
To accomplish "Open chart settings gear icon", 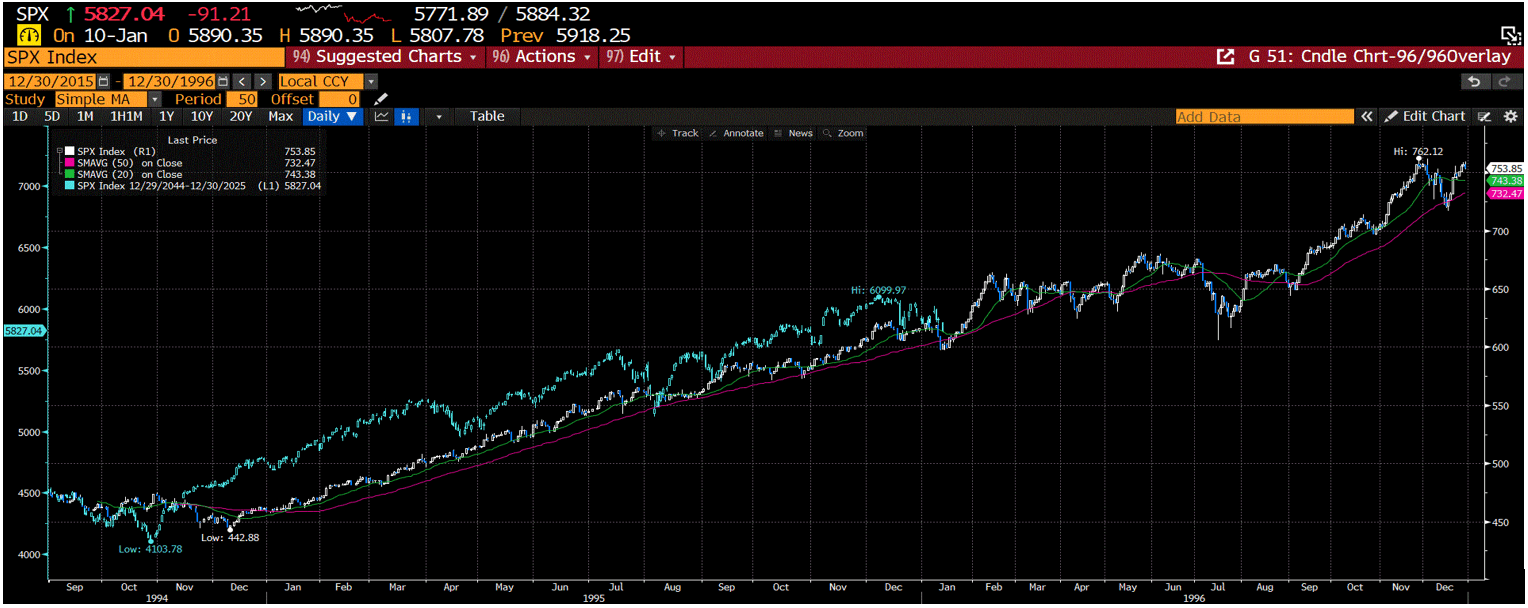I will tap(1510, 116).
